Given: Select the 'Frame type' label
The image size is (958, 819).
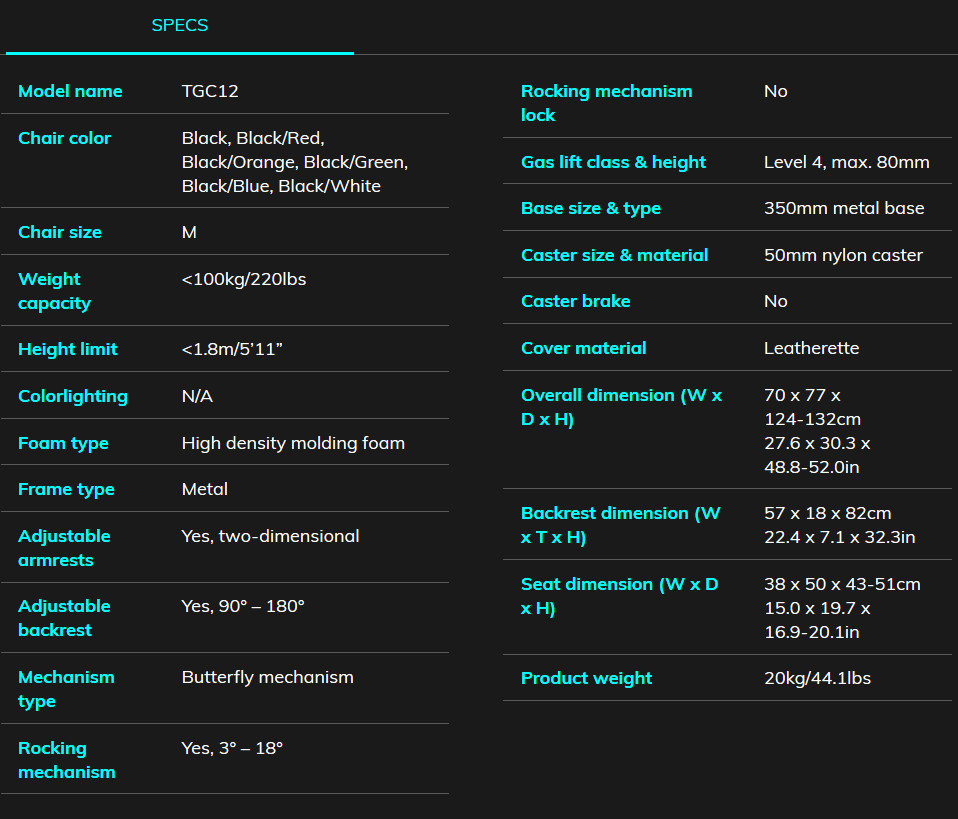Looking at the screenshot, I should (66, 489).
